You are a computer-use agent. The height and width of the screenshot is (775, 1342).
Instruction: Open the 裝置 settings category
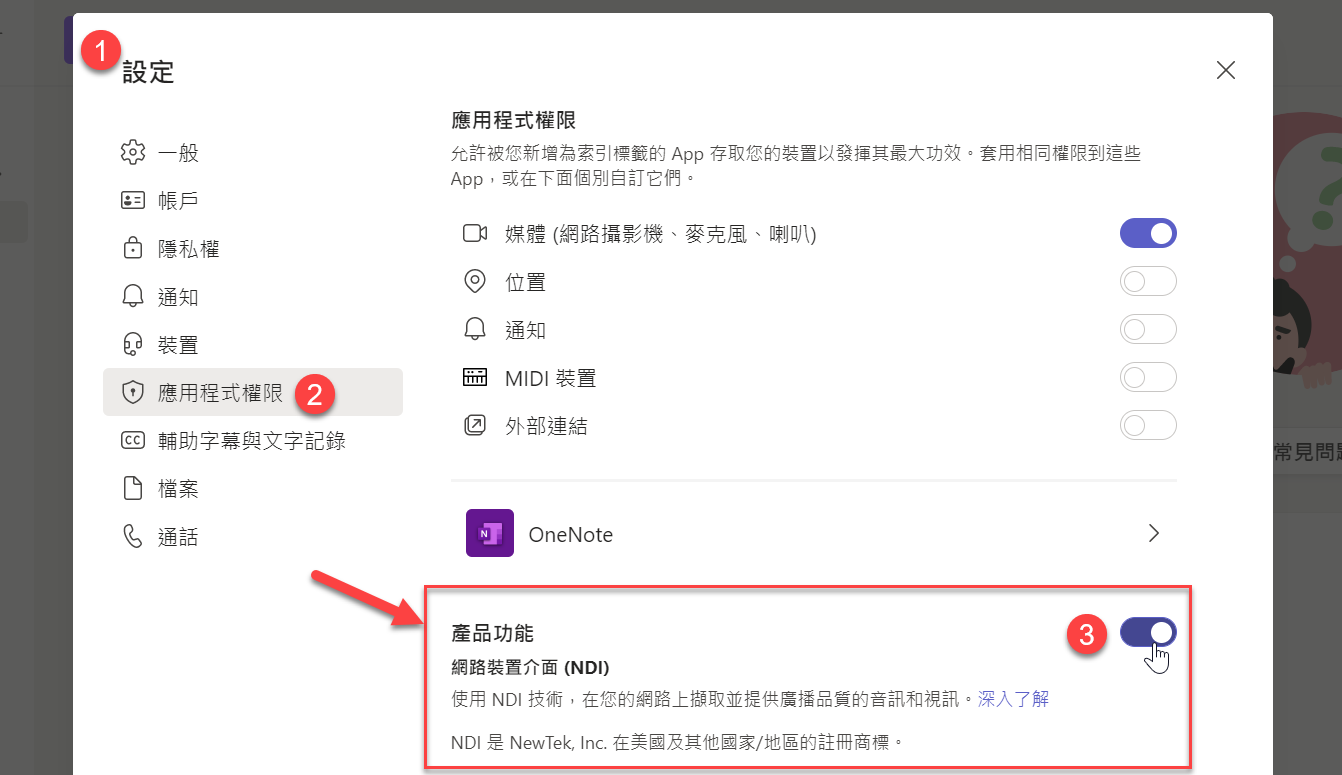[x=253, y=345]
